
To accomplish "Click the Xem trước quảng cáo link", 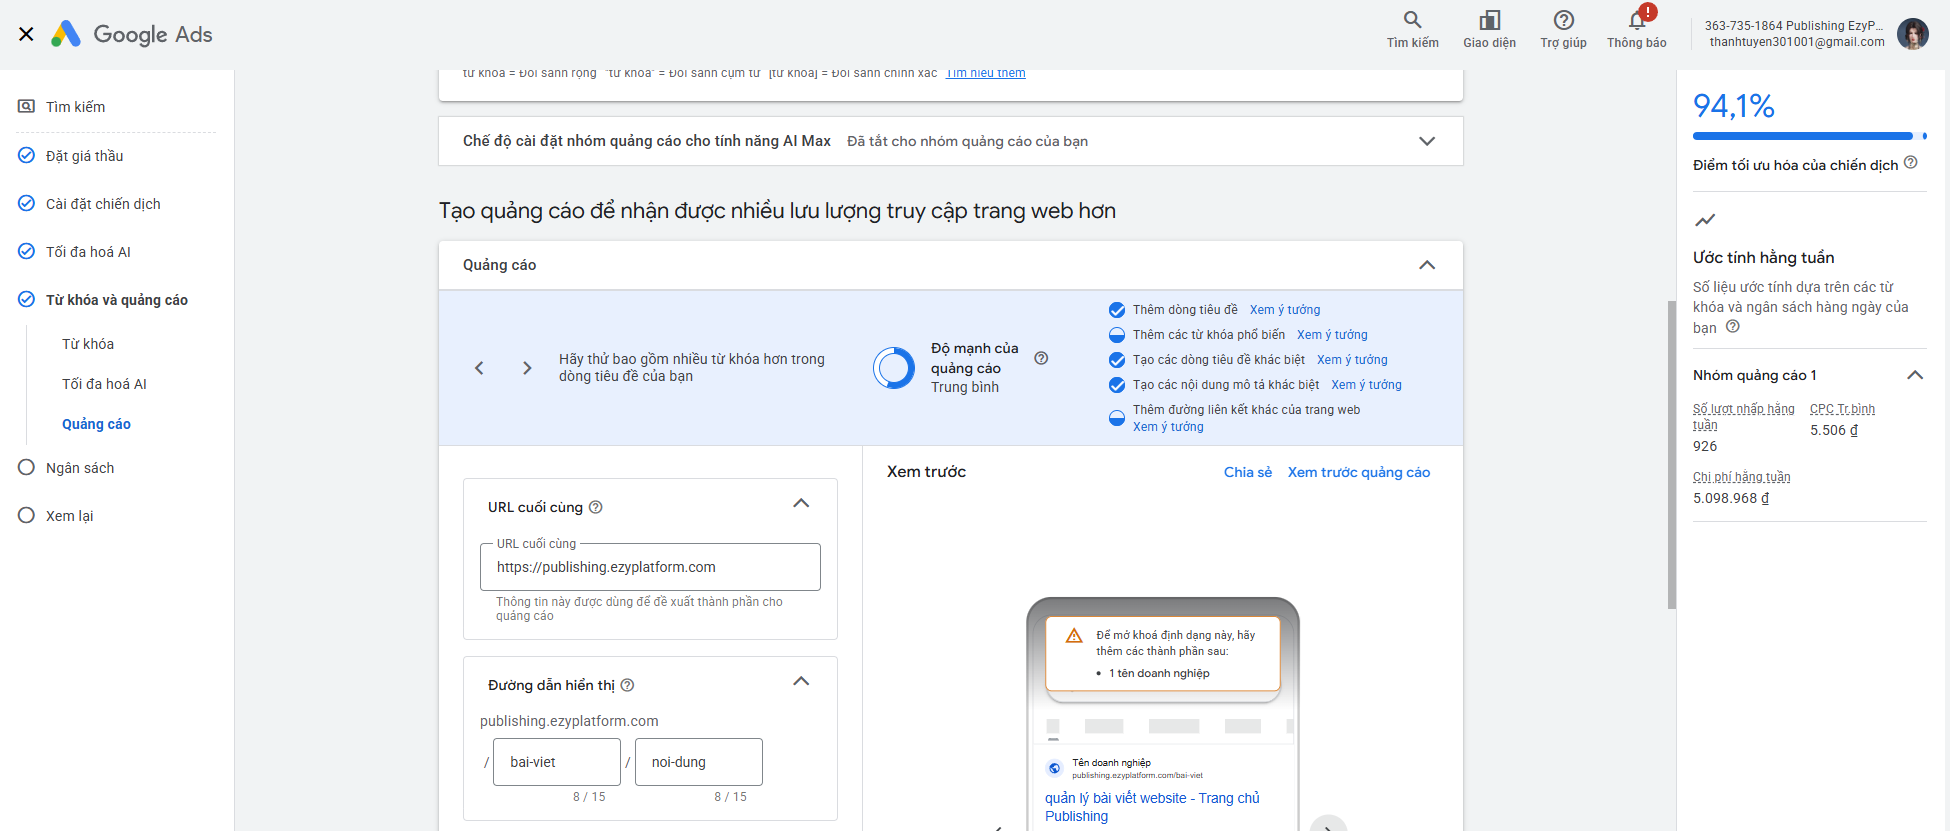I will [x=1359, y=472].
